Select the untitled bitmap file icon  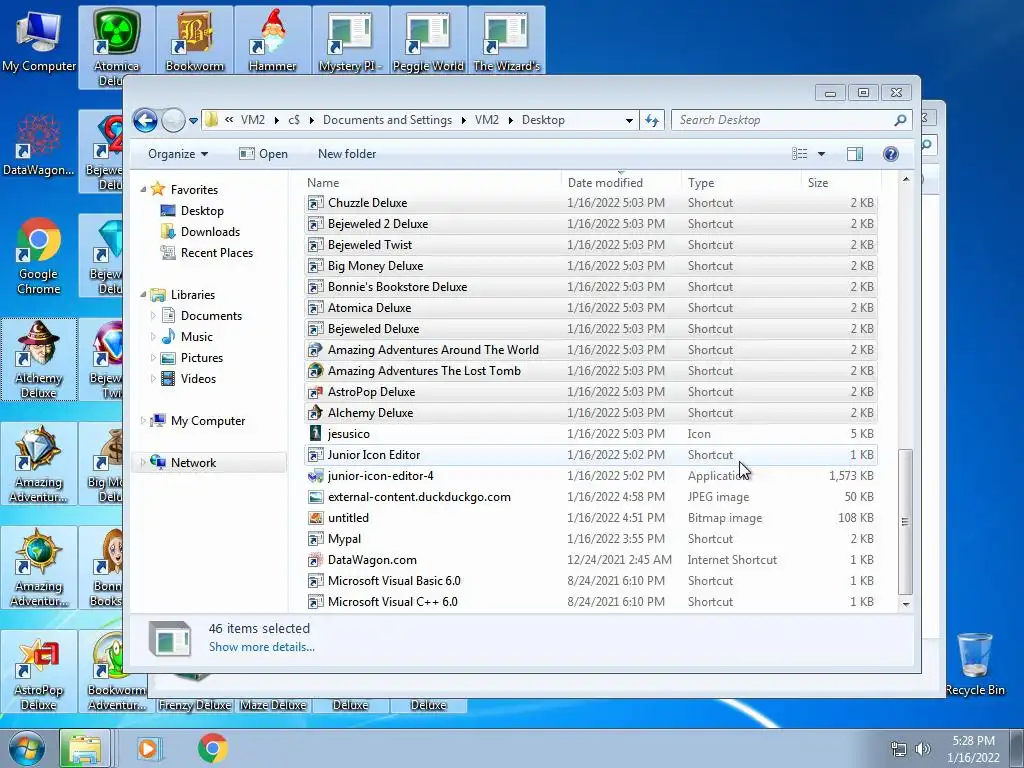click(315, 518)
